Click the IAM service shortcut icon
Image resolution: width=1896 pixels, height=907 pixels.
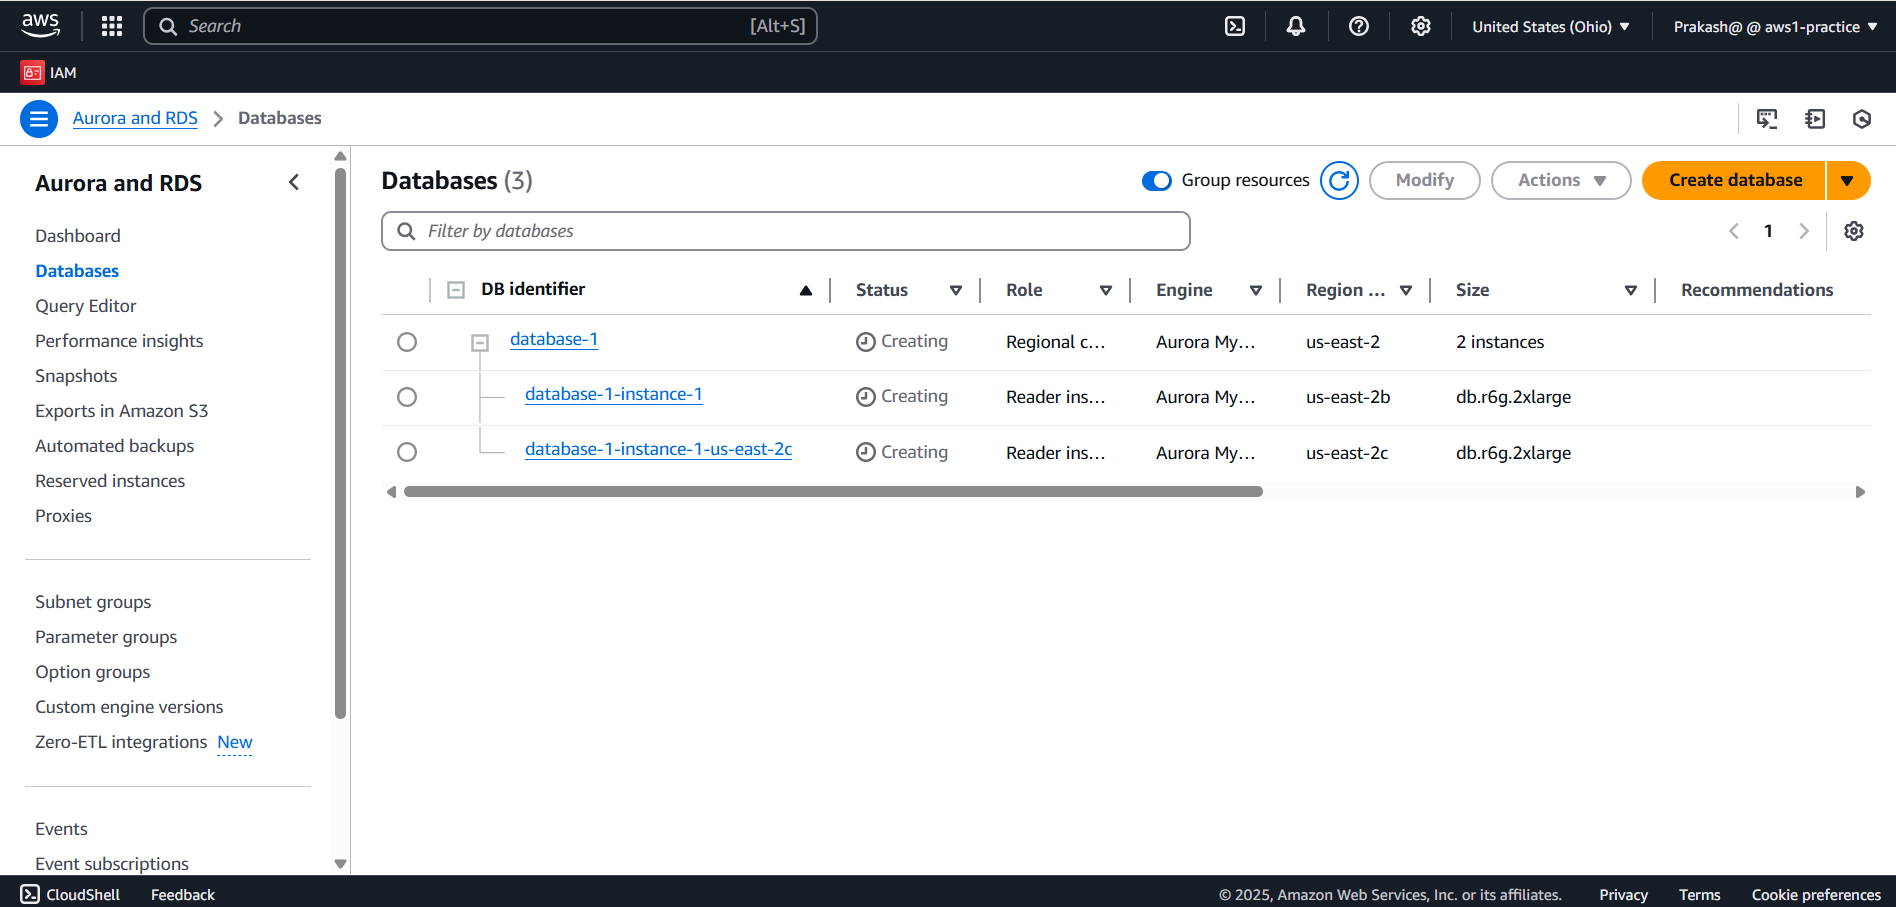tap(32, 72)
